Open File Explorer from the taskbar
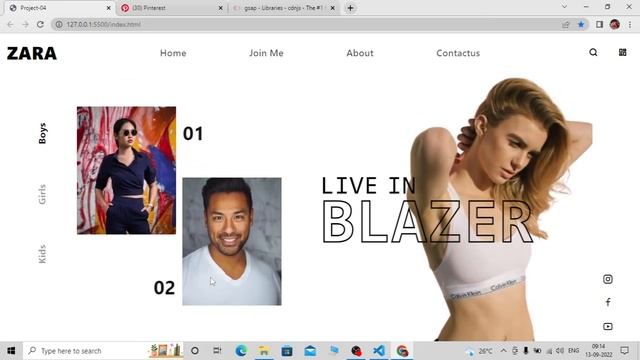Image resolution: width=640 pixels, height=360 pixels. 264,351
